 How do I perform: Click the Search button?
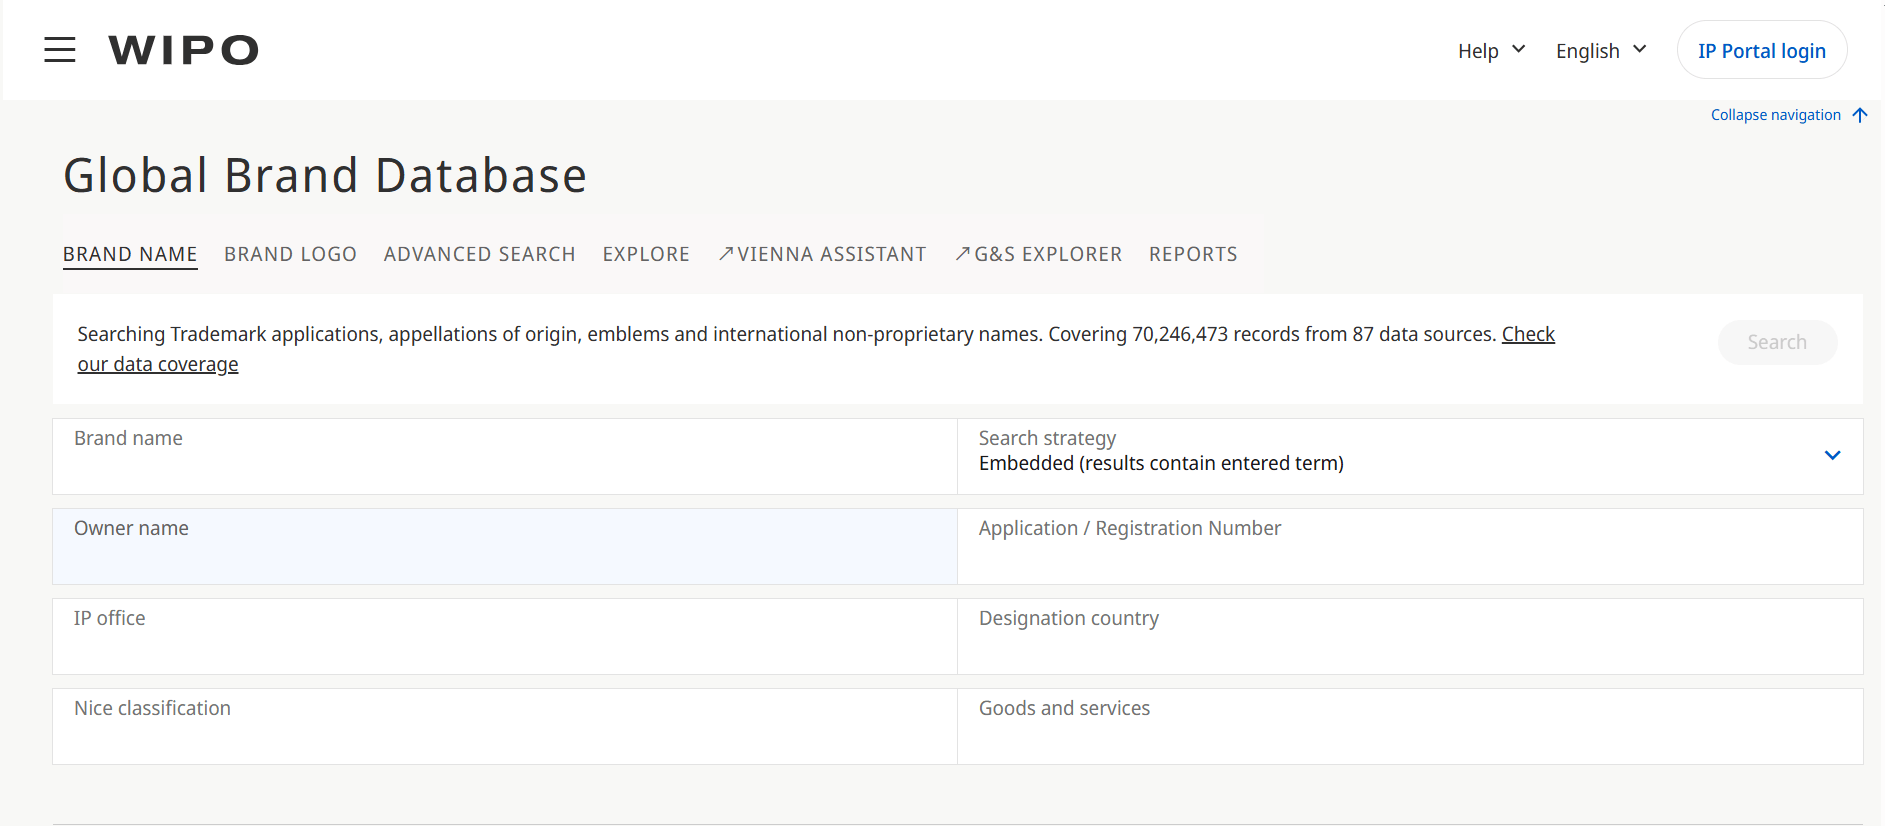point(1777,342)
